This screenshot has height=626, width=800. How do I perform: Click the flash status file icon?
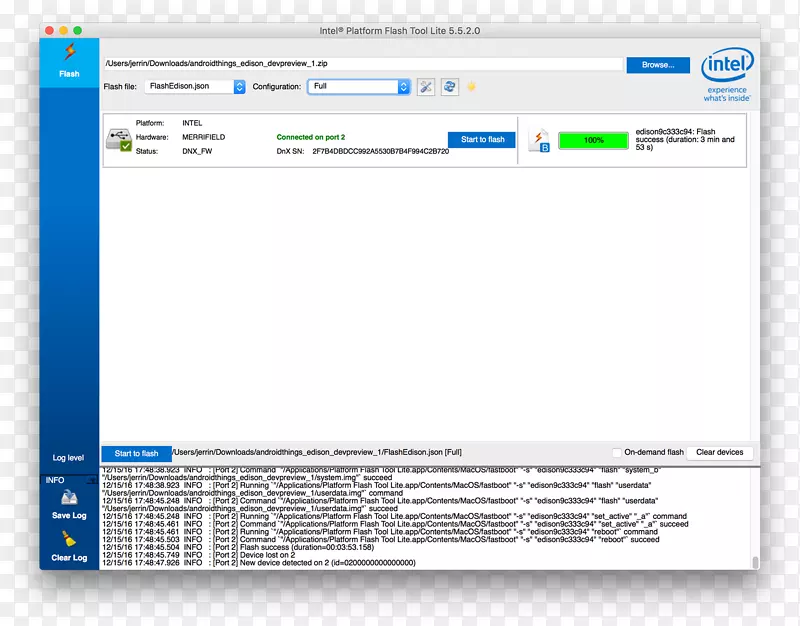(539, 141)
